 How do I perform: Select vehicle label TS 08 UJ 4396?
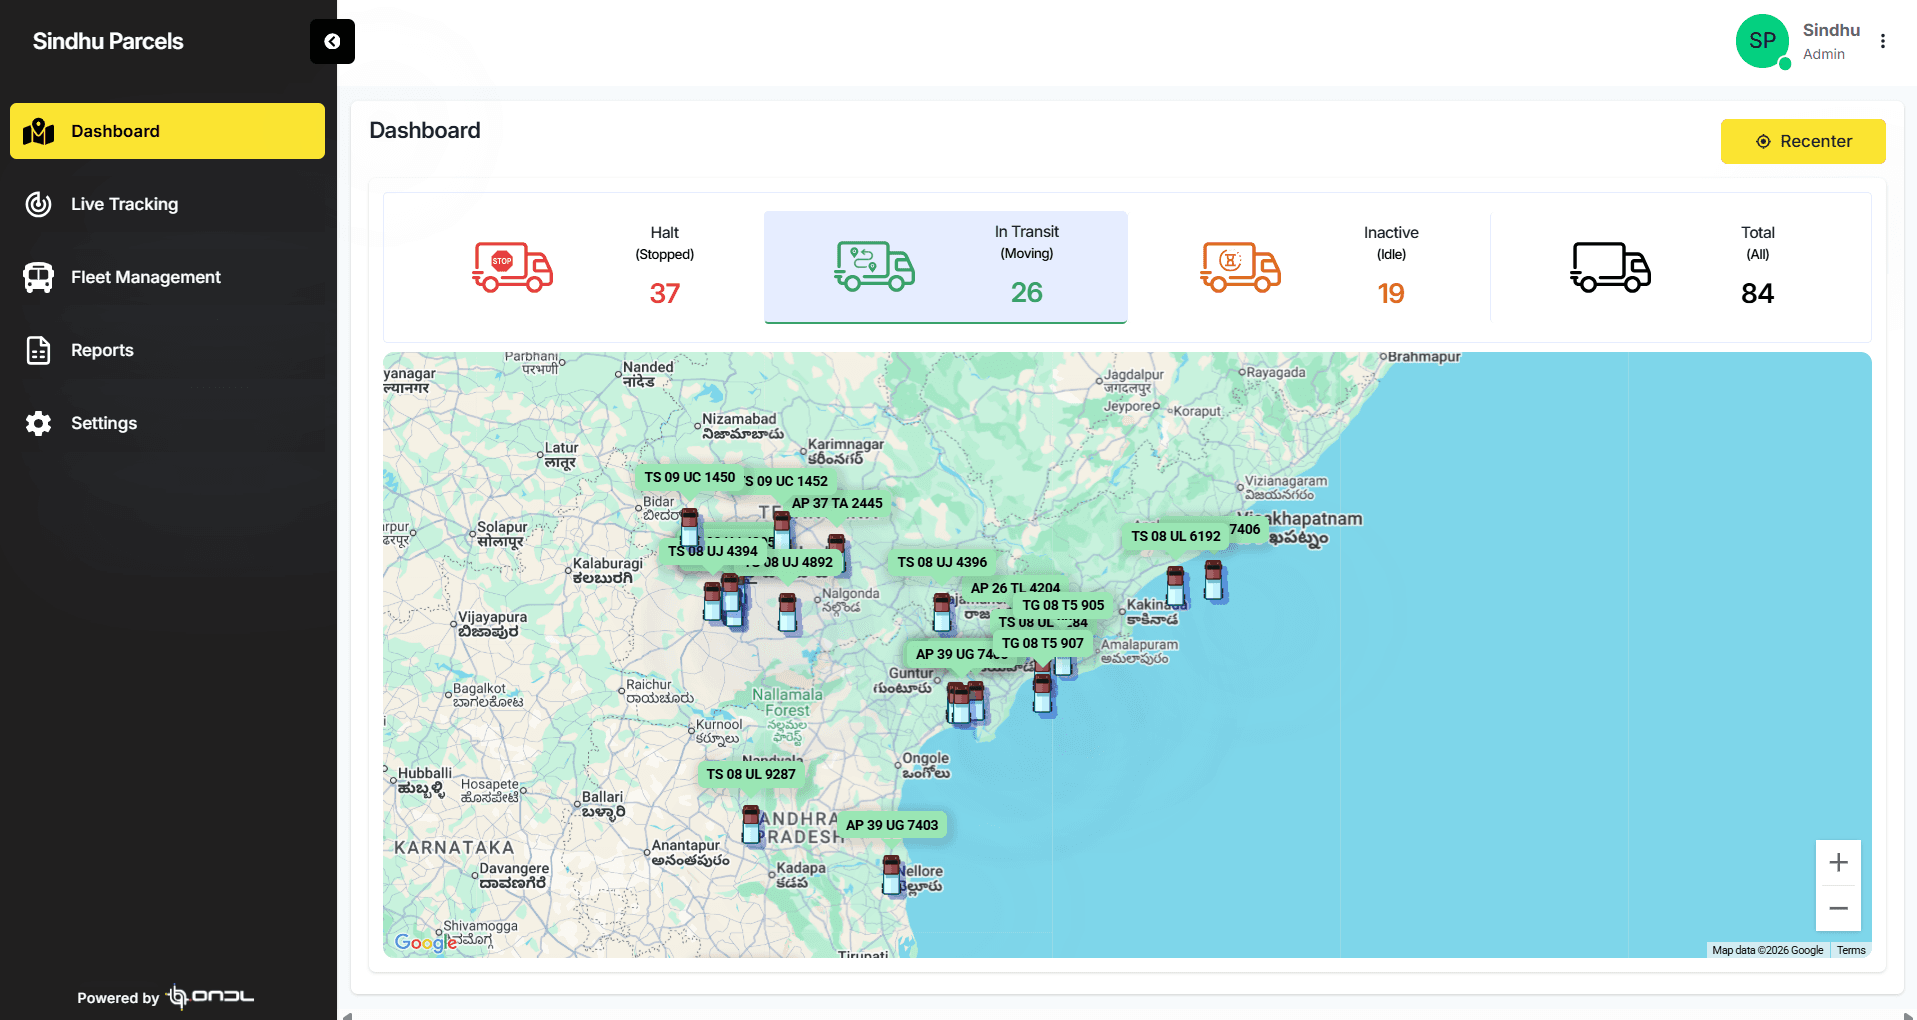(x=942, y=562)
